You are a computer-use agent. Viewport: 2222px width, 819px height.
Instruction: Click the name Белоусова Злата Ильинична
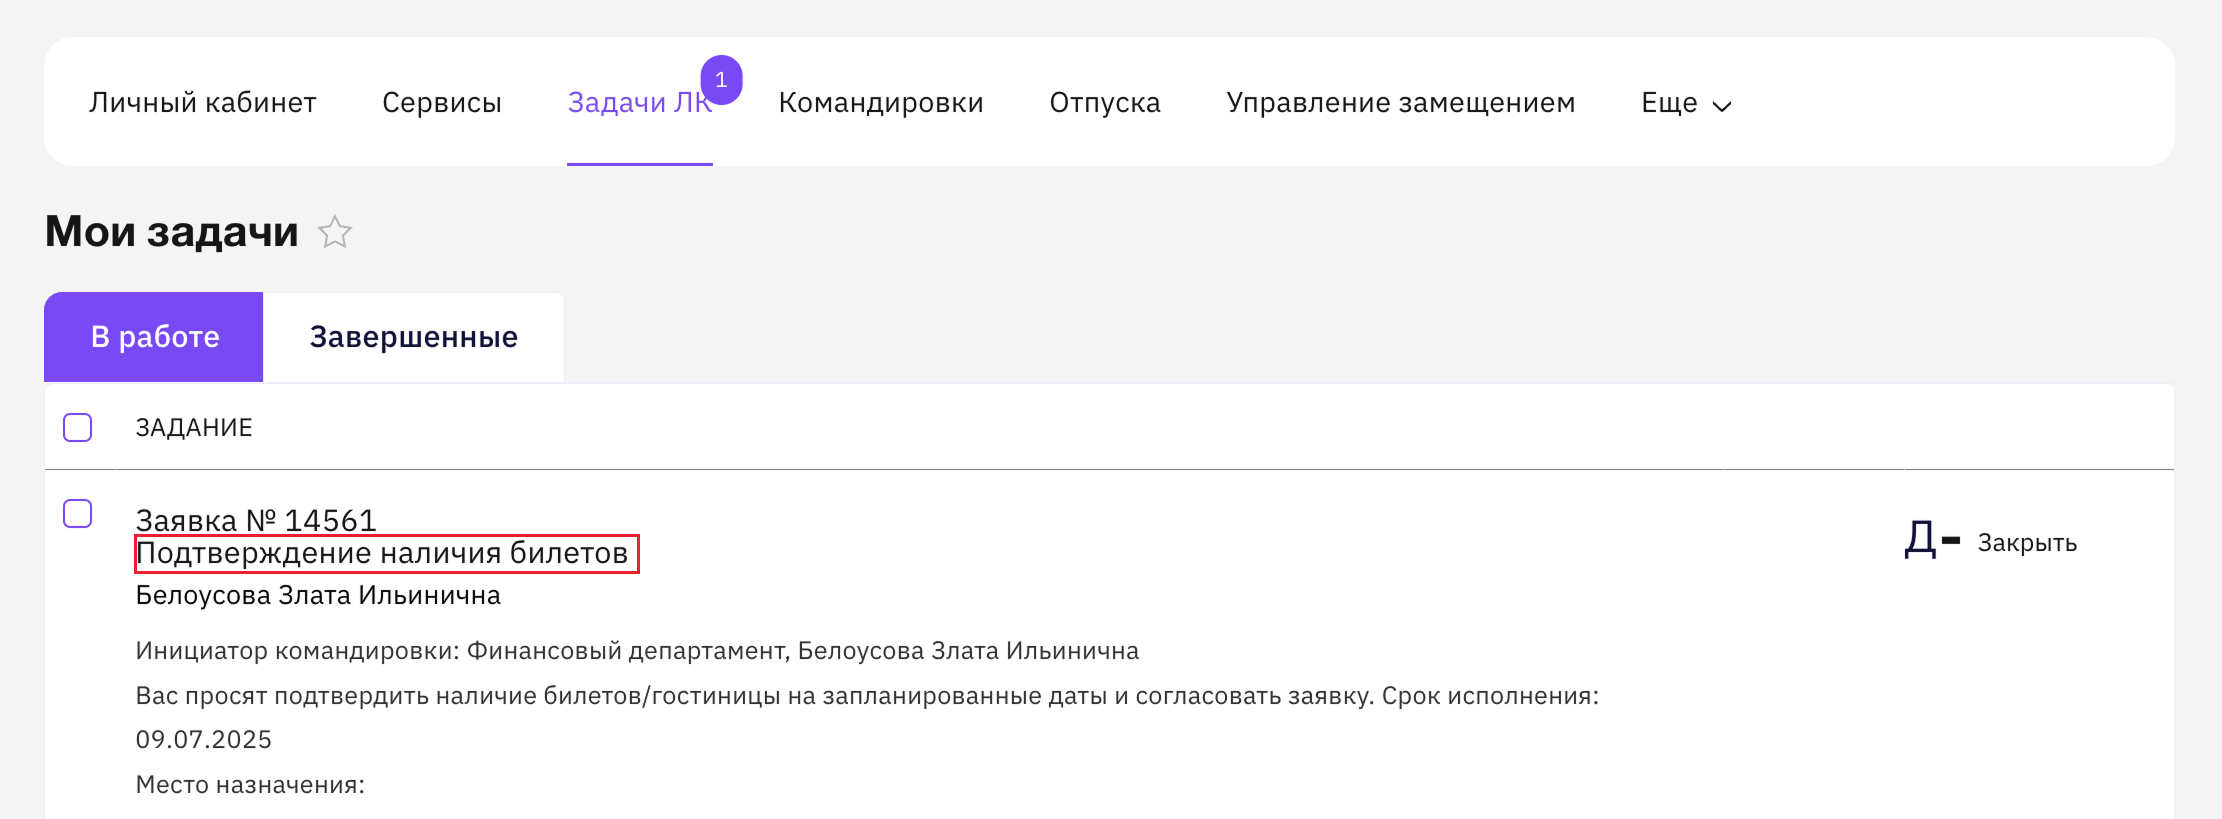(x=318, y=595)
